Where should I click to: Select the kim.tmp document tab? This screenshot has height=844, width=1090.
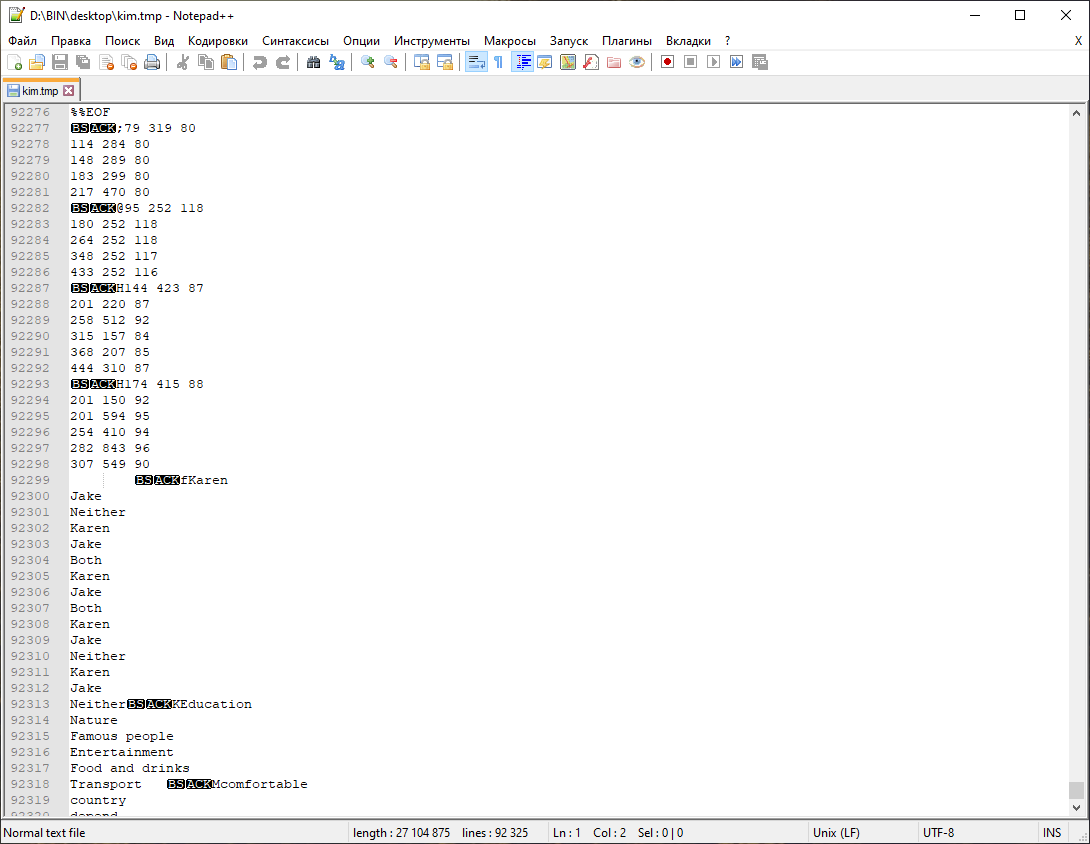click(40, 90)
